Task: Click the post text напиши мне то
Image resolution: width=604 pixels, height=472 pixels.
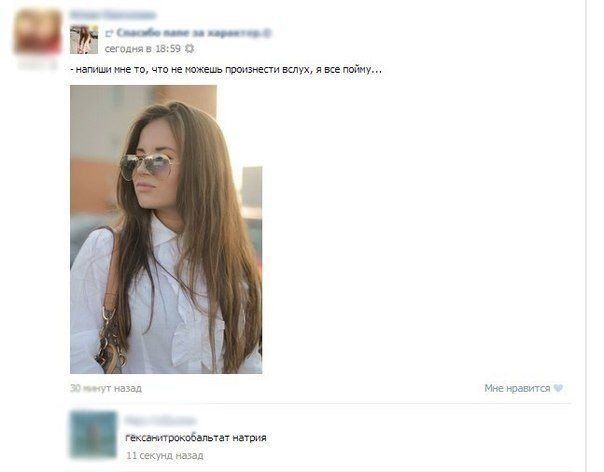Action: [x=226, y=69]
